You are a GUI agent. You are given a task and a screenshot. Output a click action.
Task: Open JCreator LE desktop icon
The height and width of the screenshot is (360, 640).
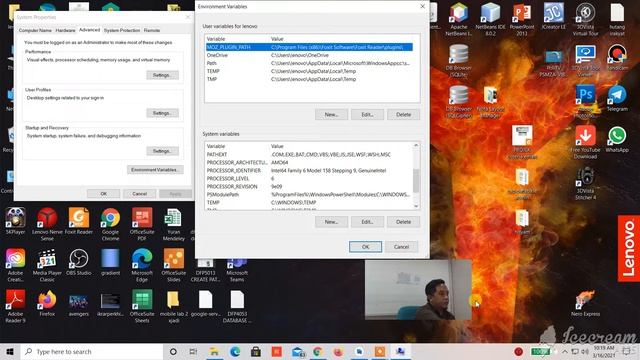pos(553,16)
